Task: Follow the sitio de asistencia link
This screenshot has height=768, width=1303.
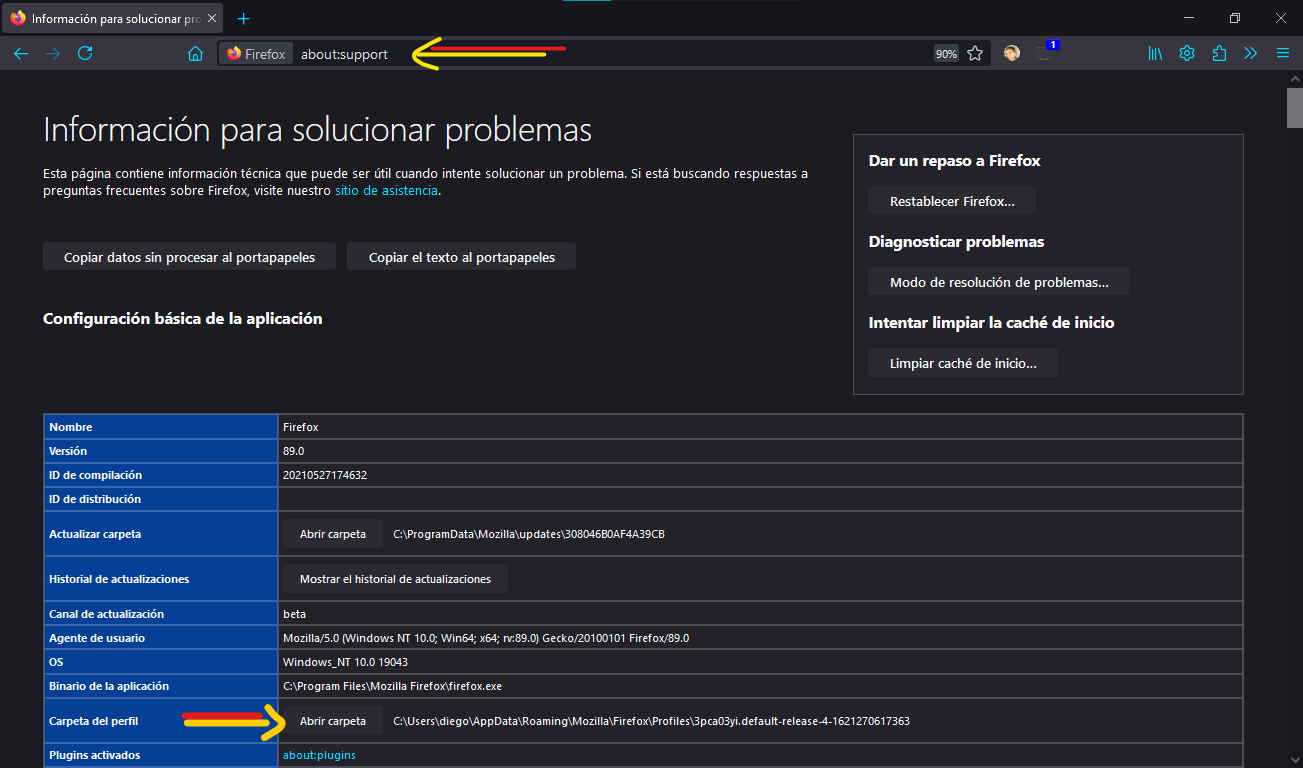Action: 386,190
